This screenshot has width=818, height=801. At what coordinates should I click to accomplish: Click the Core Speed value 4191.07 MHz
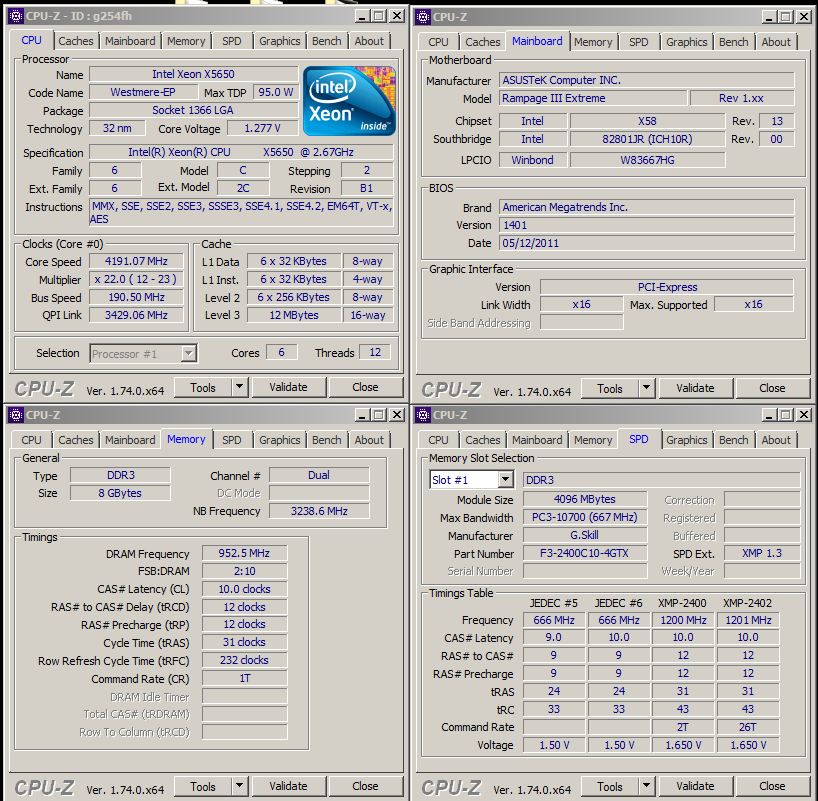136,261
